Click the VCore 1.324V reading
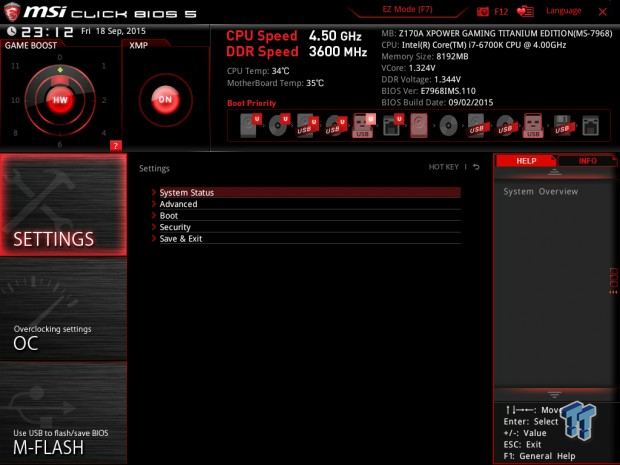Image resolution: width=620 pixels, height=465 pixels. (x=408, y=68)
